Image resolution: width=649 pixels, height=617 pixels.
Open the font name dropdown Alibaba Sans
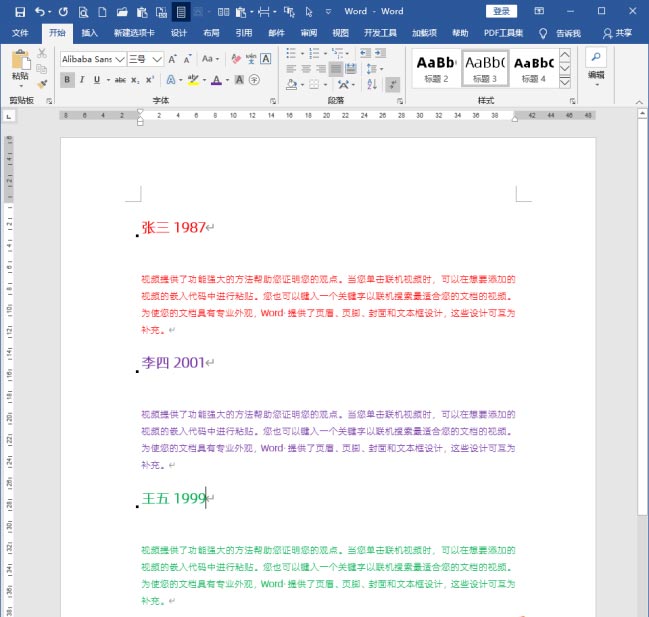pyautogui.click(x=91, y=58)
